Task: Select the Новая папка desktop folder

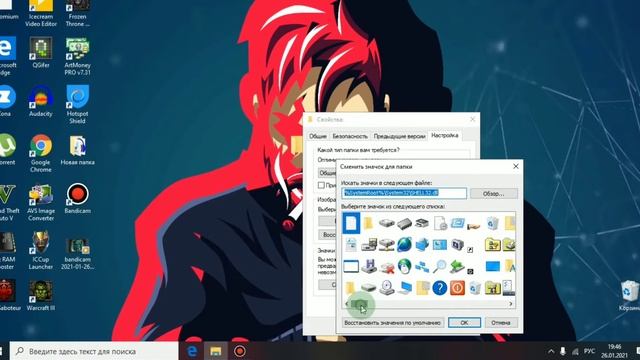Action: tap(77, 150)
